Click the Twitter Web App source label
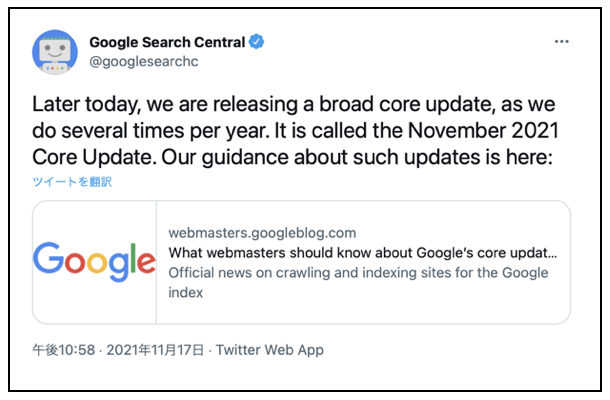 (x=271, y=350)
